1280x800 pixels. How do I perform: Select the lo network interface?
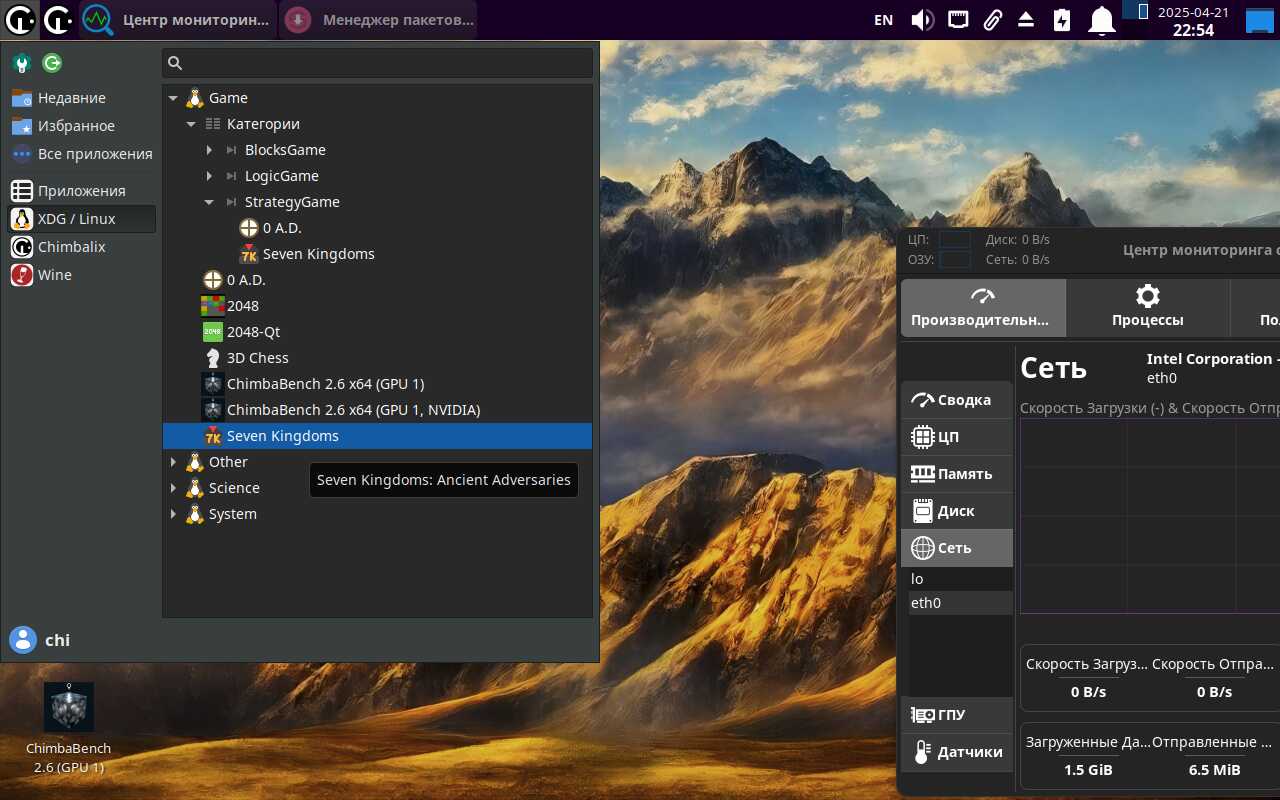960,579
